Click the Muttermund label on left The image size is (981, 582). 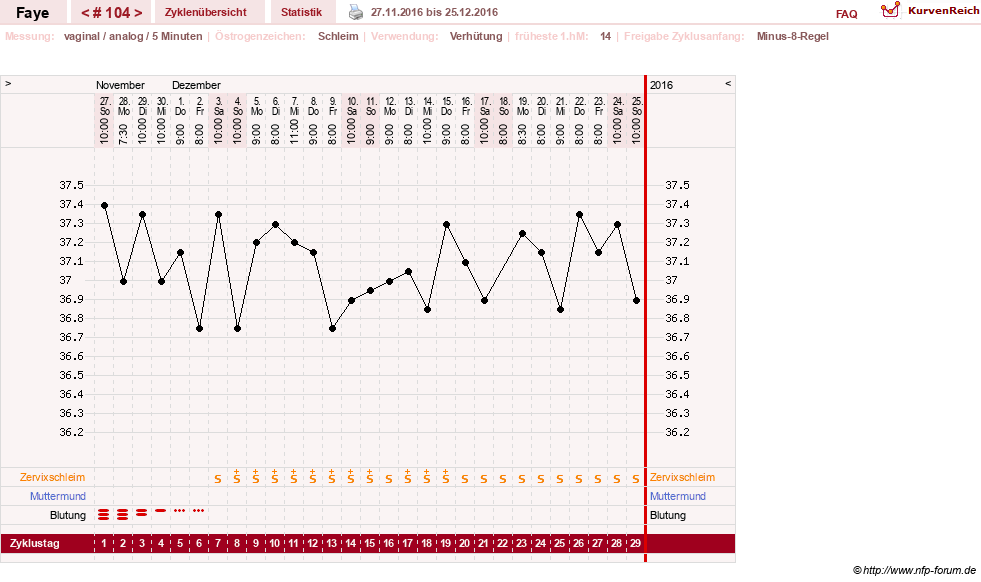point(58,496)
